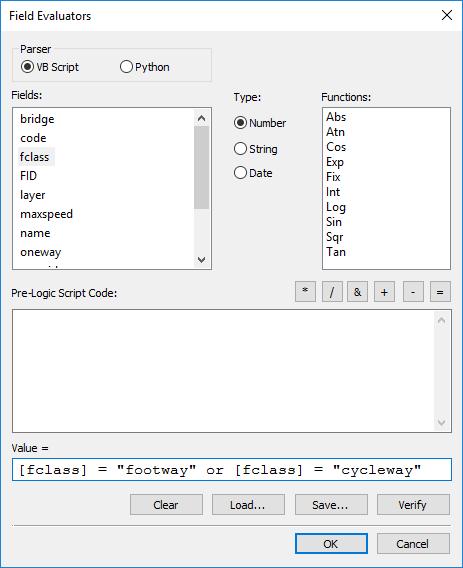
Task: Choose the Number type radio button
Action: [x=260, y=123]
